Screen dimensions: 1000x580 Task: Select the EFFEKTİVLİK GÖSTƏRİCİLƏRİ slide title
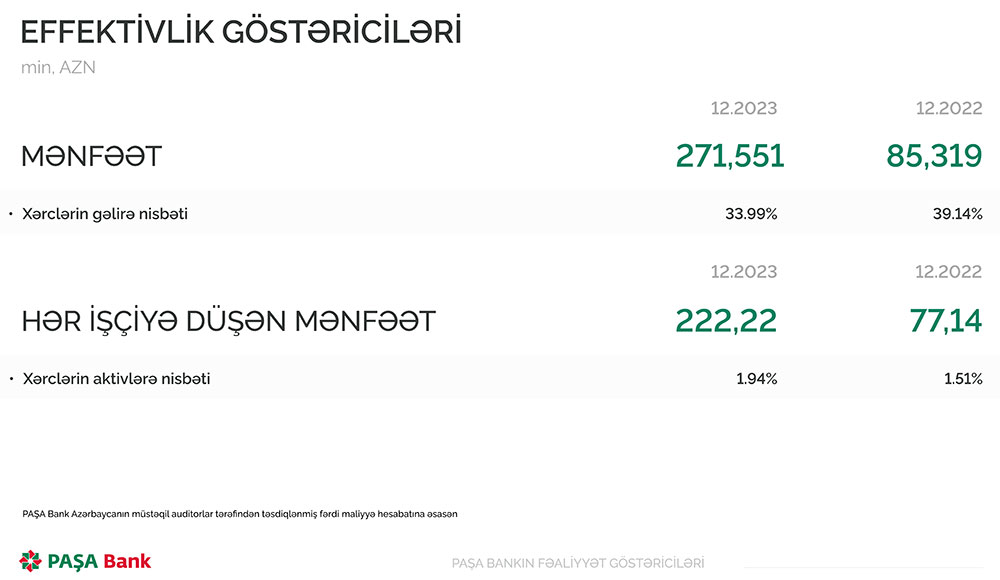[x=241, y=32]
